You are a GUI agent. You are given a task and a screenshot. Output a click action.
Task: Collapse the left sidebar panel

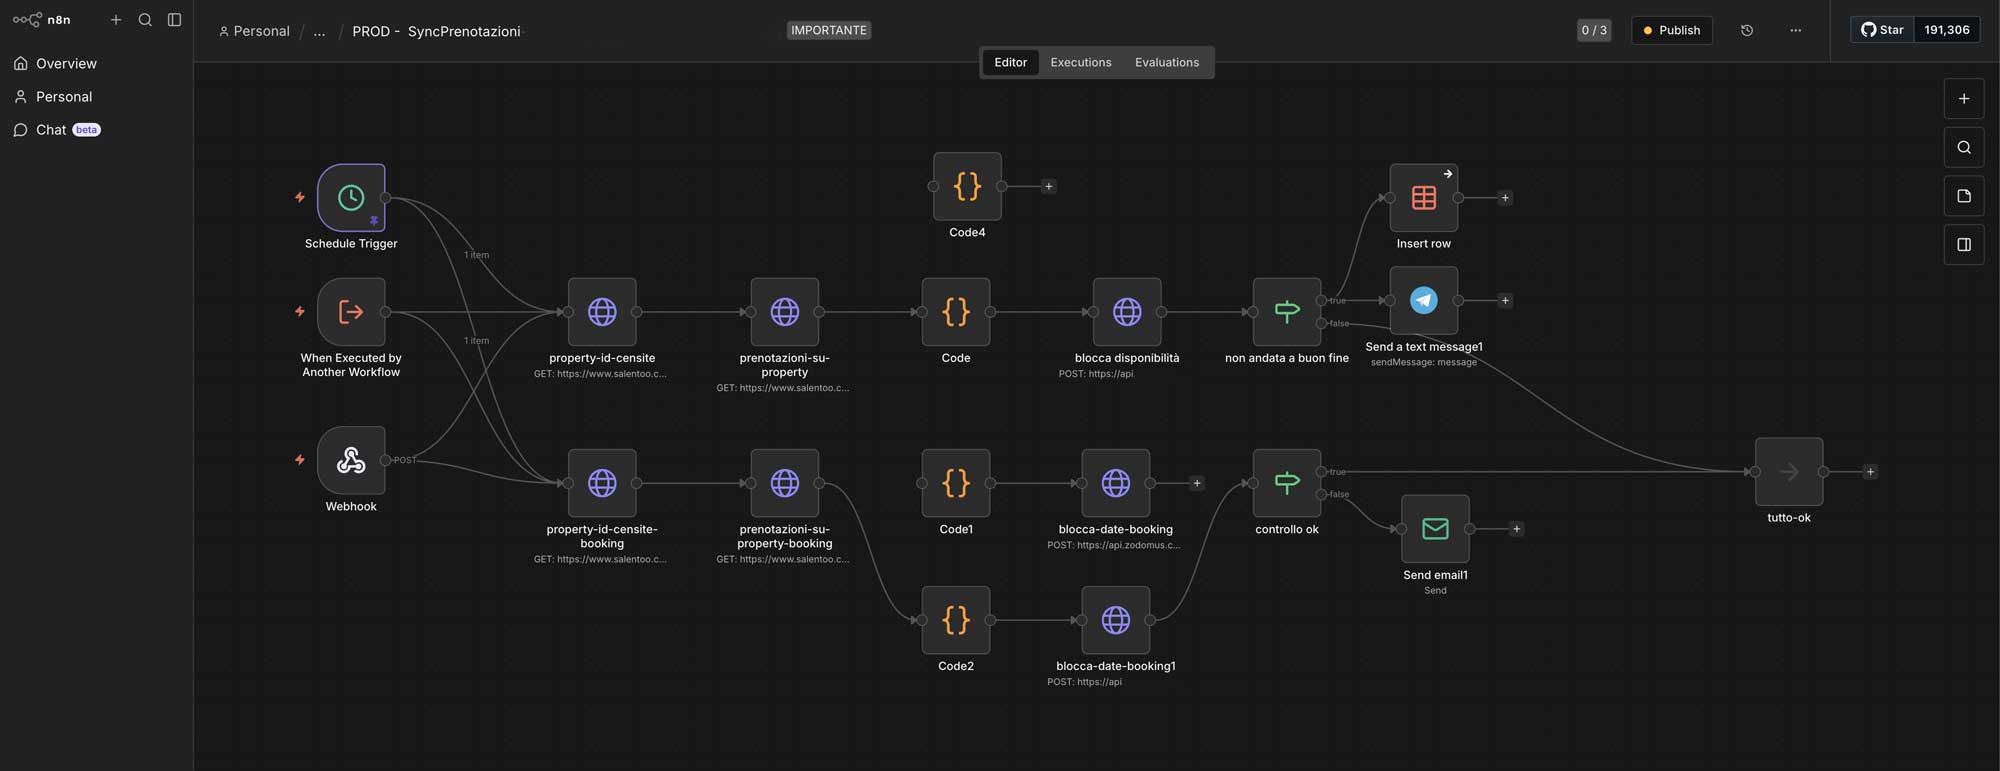click(174, 20)
